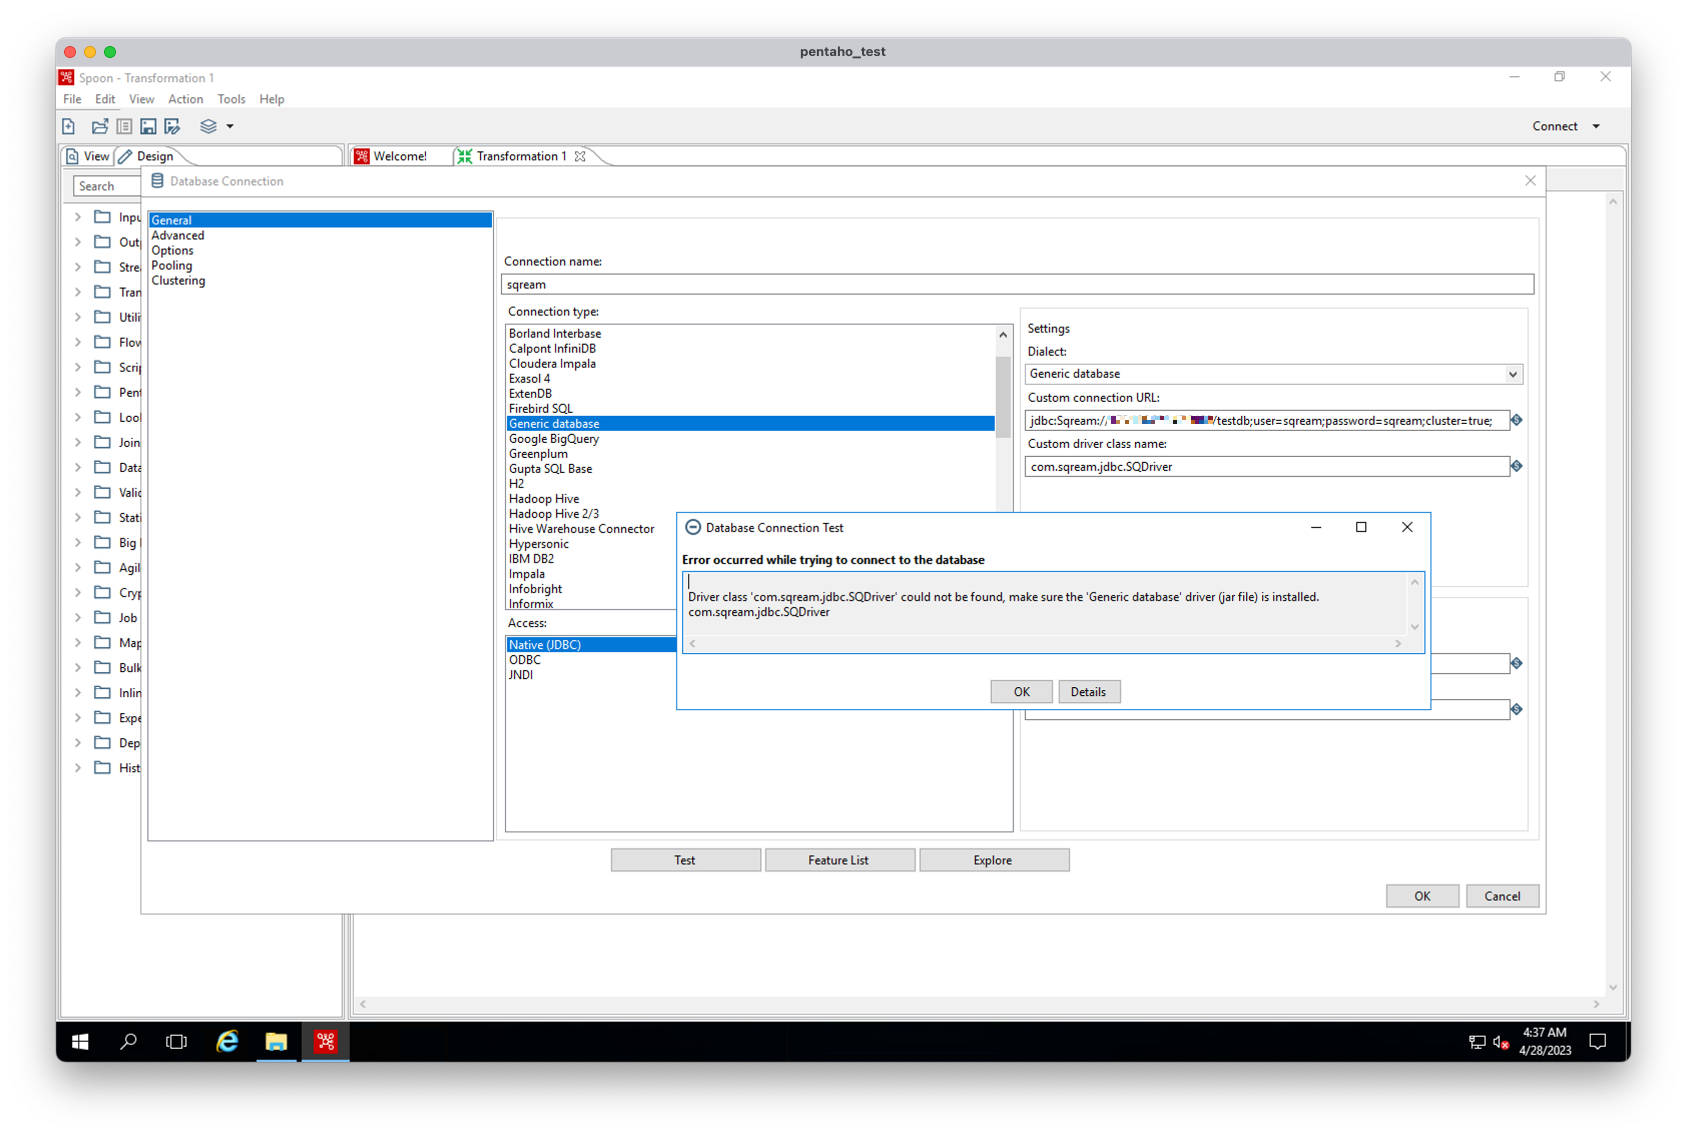Click the Open file toolbar icon
The image size is (1687, 1136).
[x=99, y=126]
